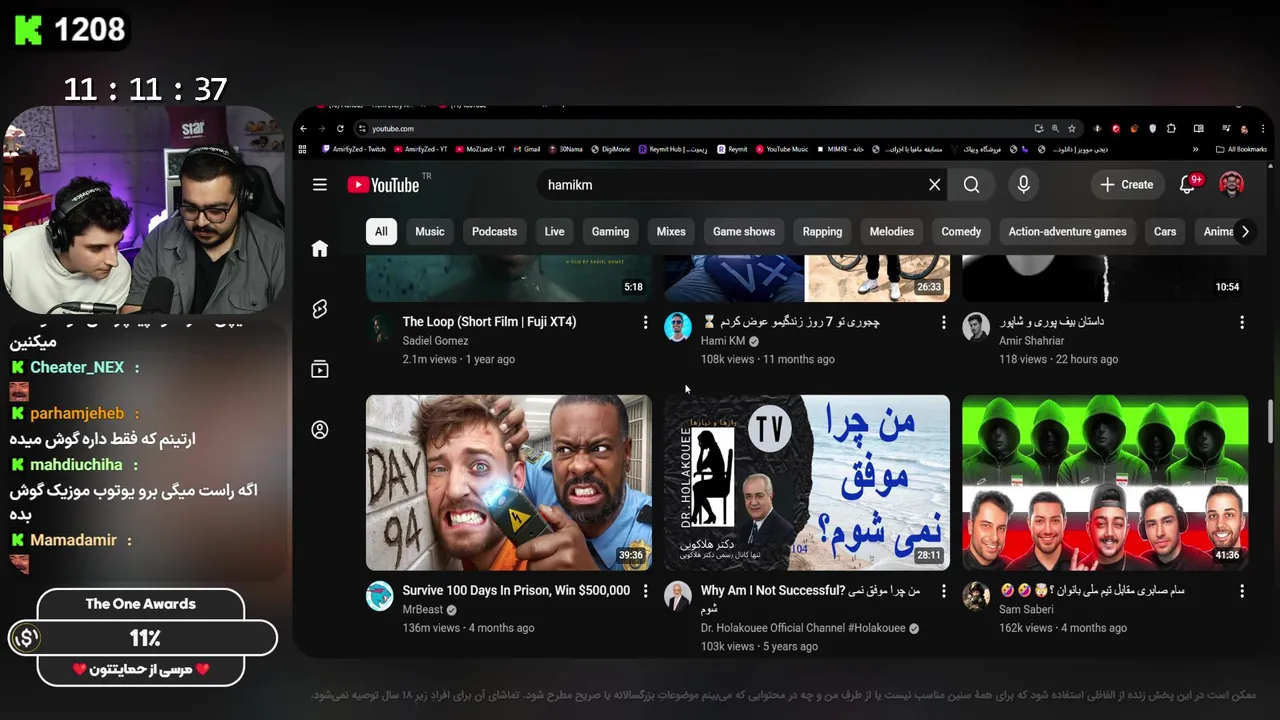Select the Rapping filter chip
The width and height of the screenshot is (1280, 720).
[x=822, y=231]
